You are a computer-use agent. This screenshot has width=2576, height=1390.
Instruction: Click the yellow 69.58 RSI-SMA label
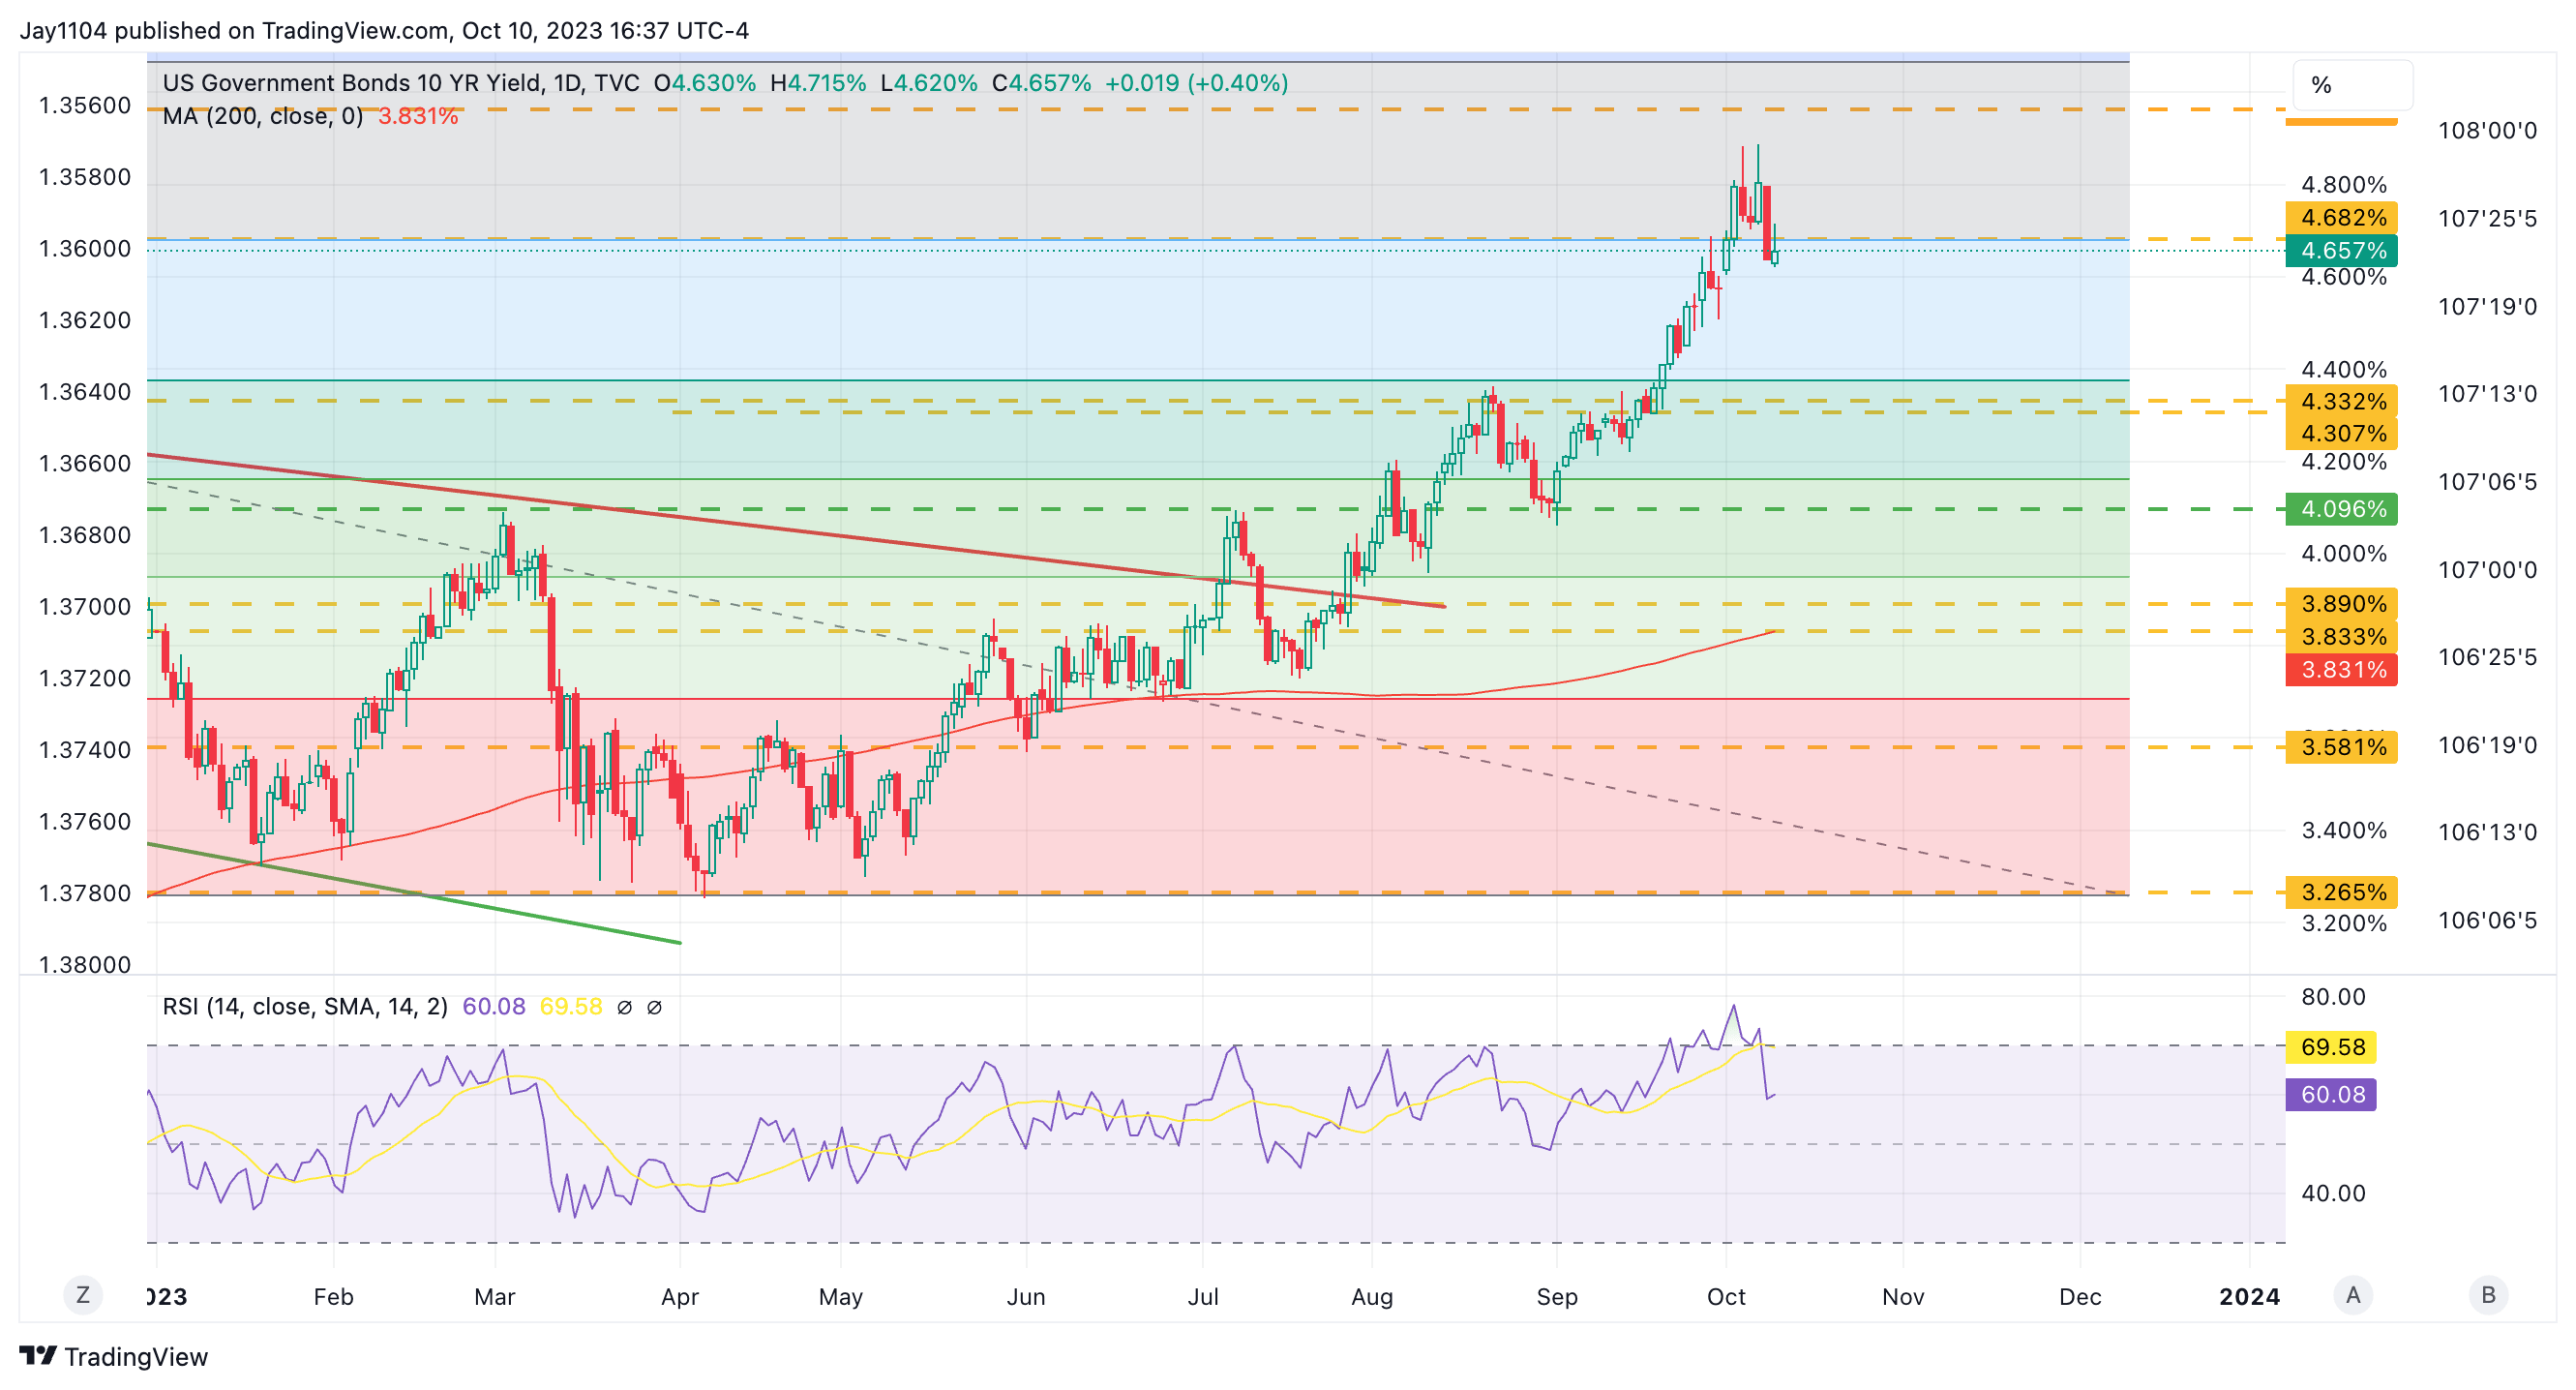click(x=2331, y=1047)
